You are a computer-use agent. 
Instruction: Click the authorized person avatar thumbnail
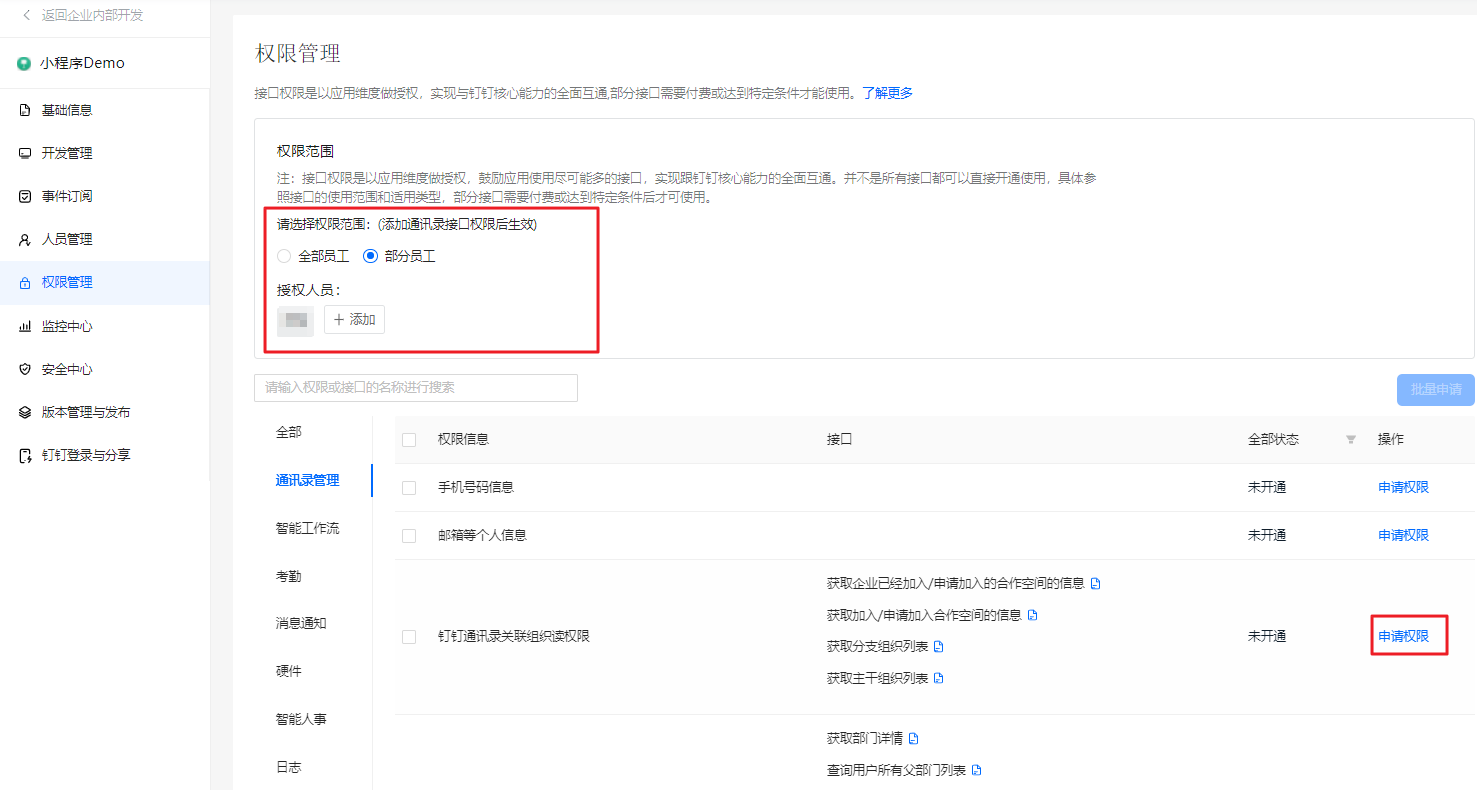[x=295, y=321]
